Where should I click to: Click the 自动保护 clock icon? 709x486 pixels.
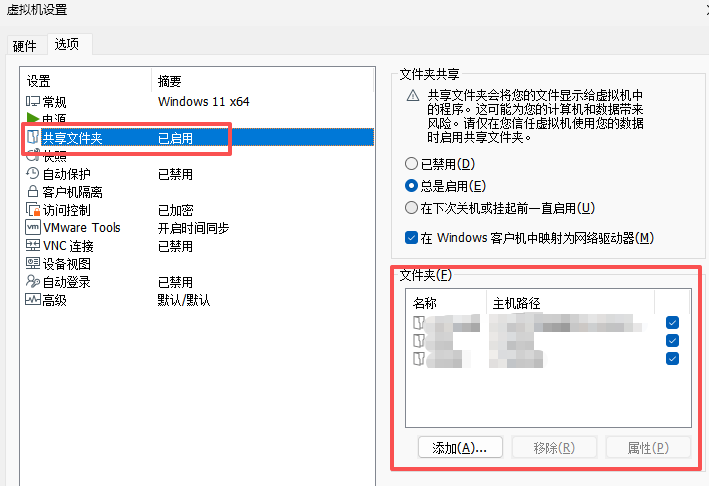click(x=33, y=173)
